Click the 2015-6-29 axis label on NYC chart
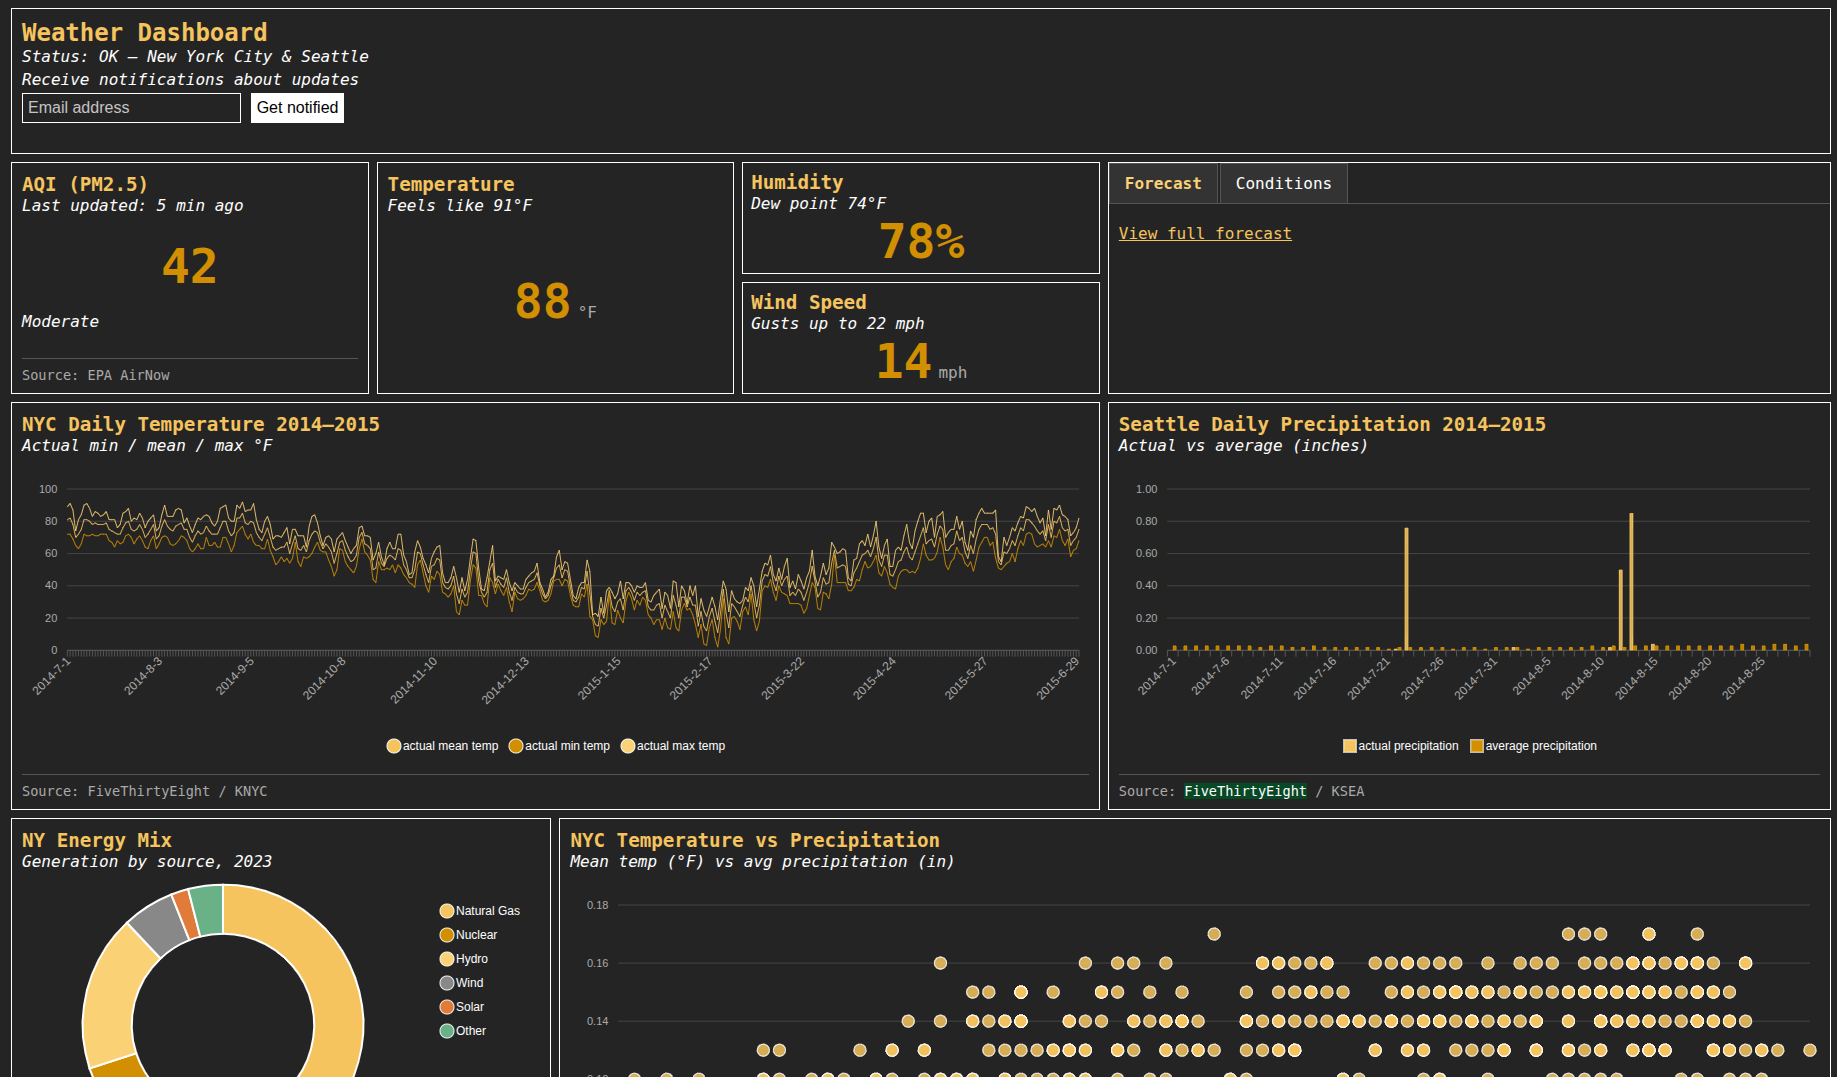 pyautogui.click(x=1057, y=678)
